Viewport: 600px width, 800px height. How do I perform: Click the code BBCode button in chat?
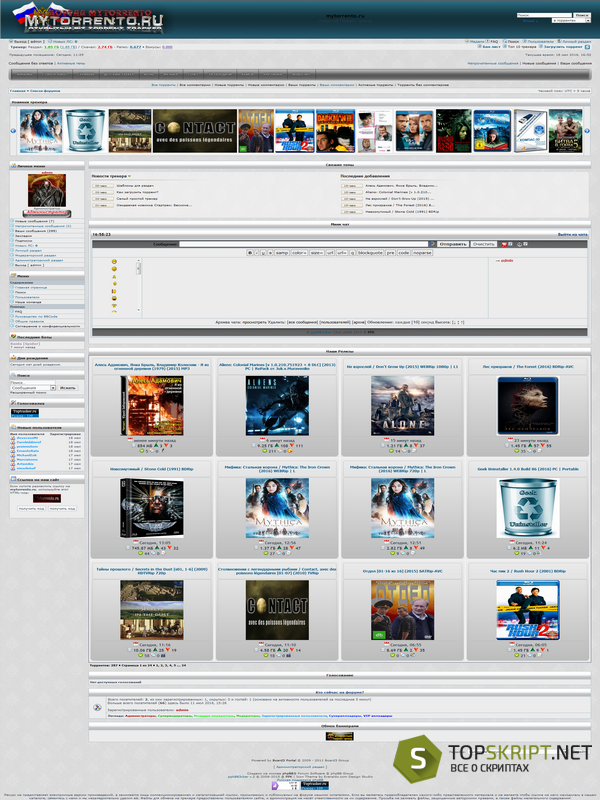tap(404, 253)
